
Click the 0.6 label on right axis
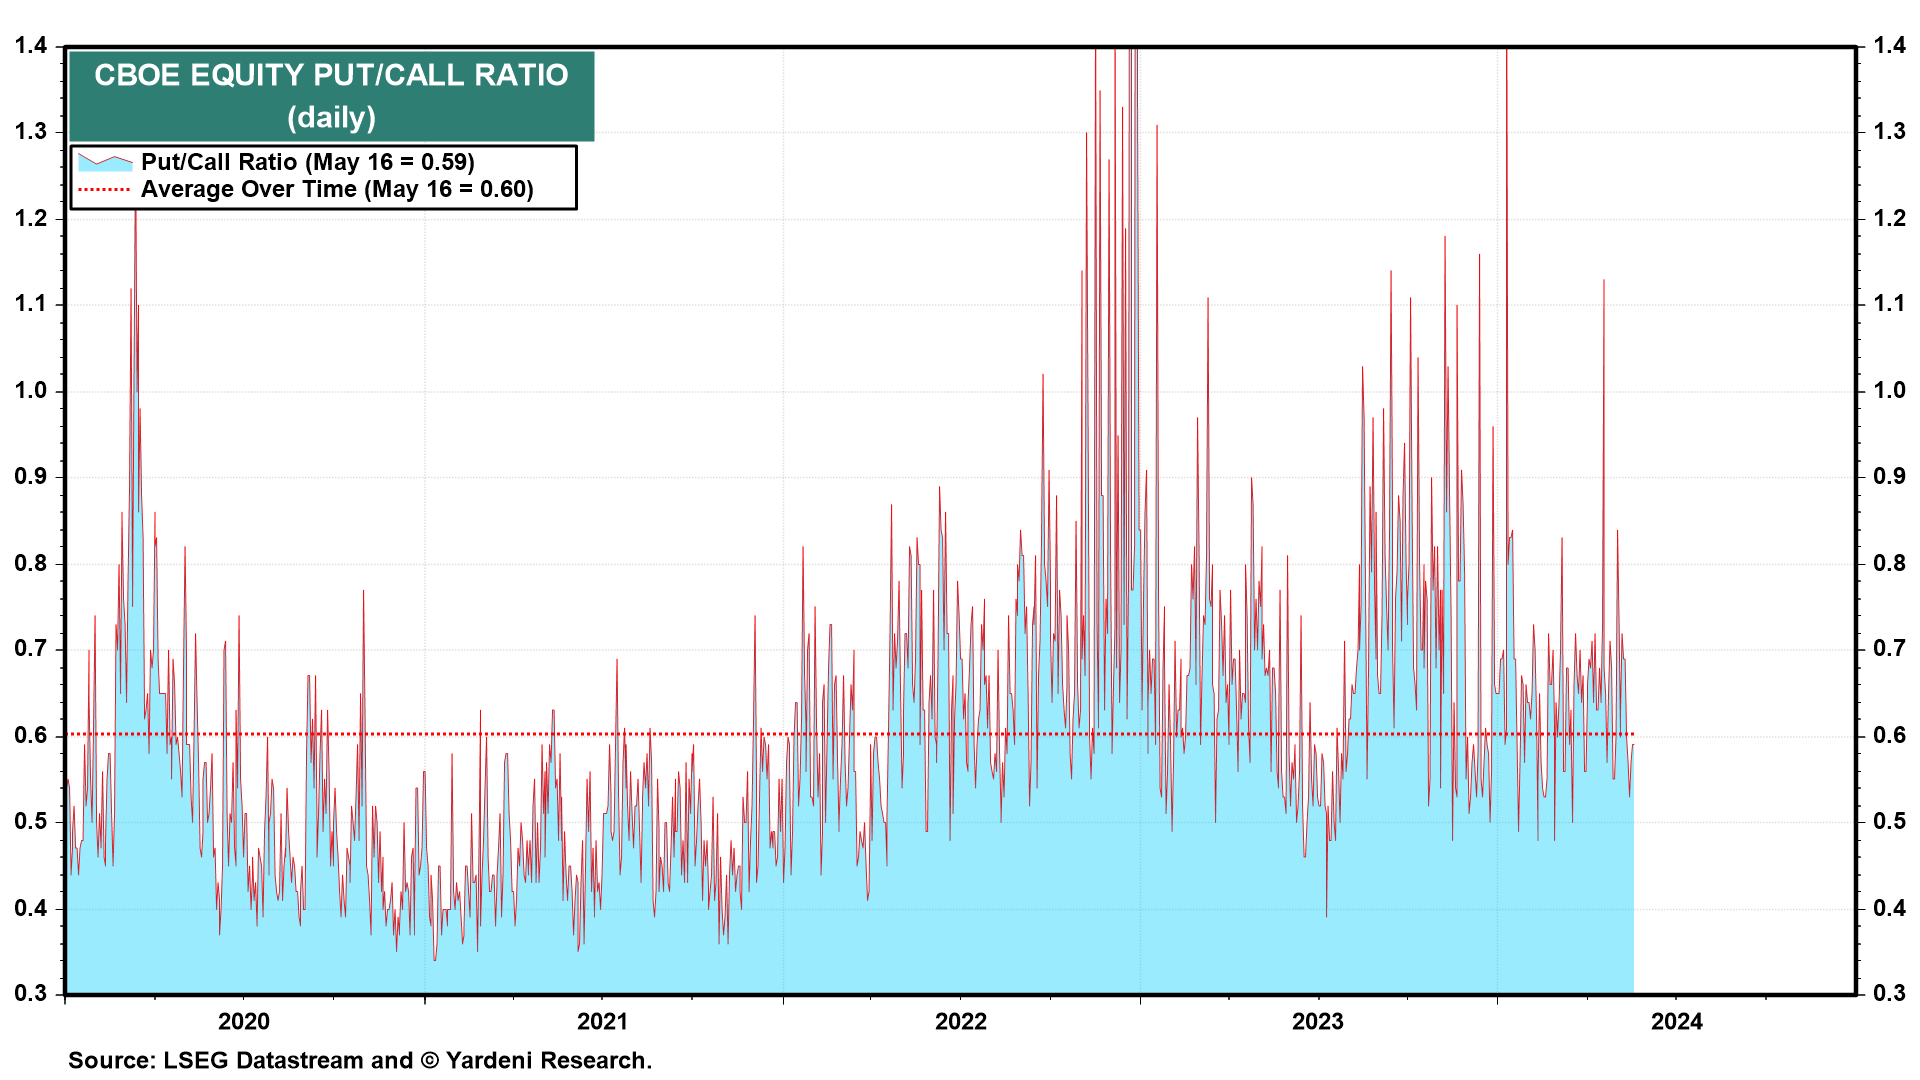pyautogui.click(x=1889, y=735)
